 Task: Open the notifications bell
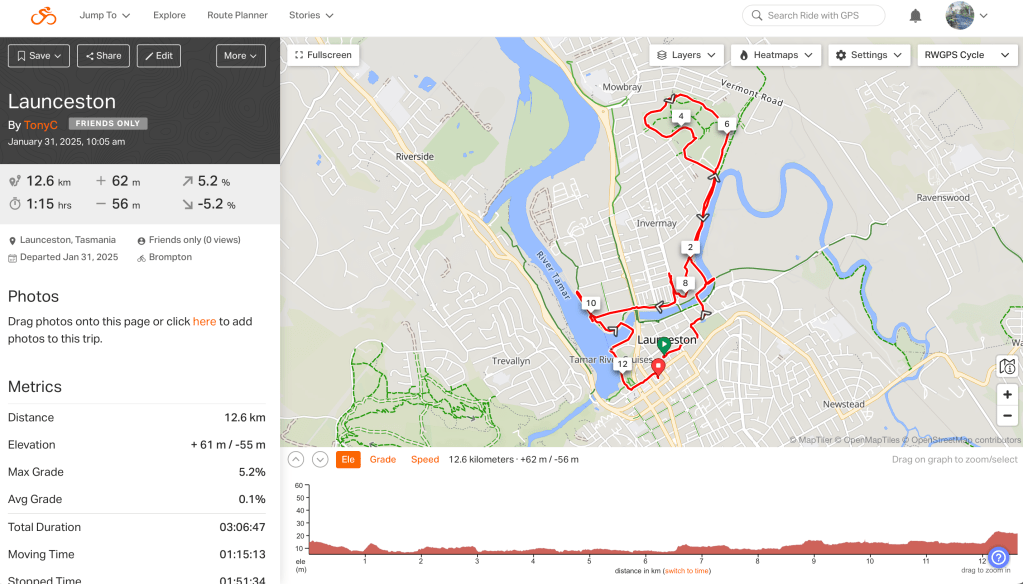(x=915, y=16)
